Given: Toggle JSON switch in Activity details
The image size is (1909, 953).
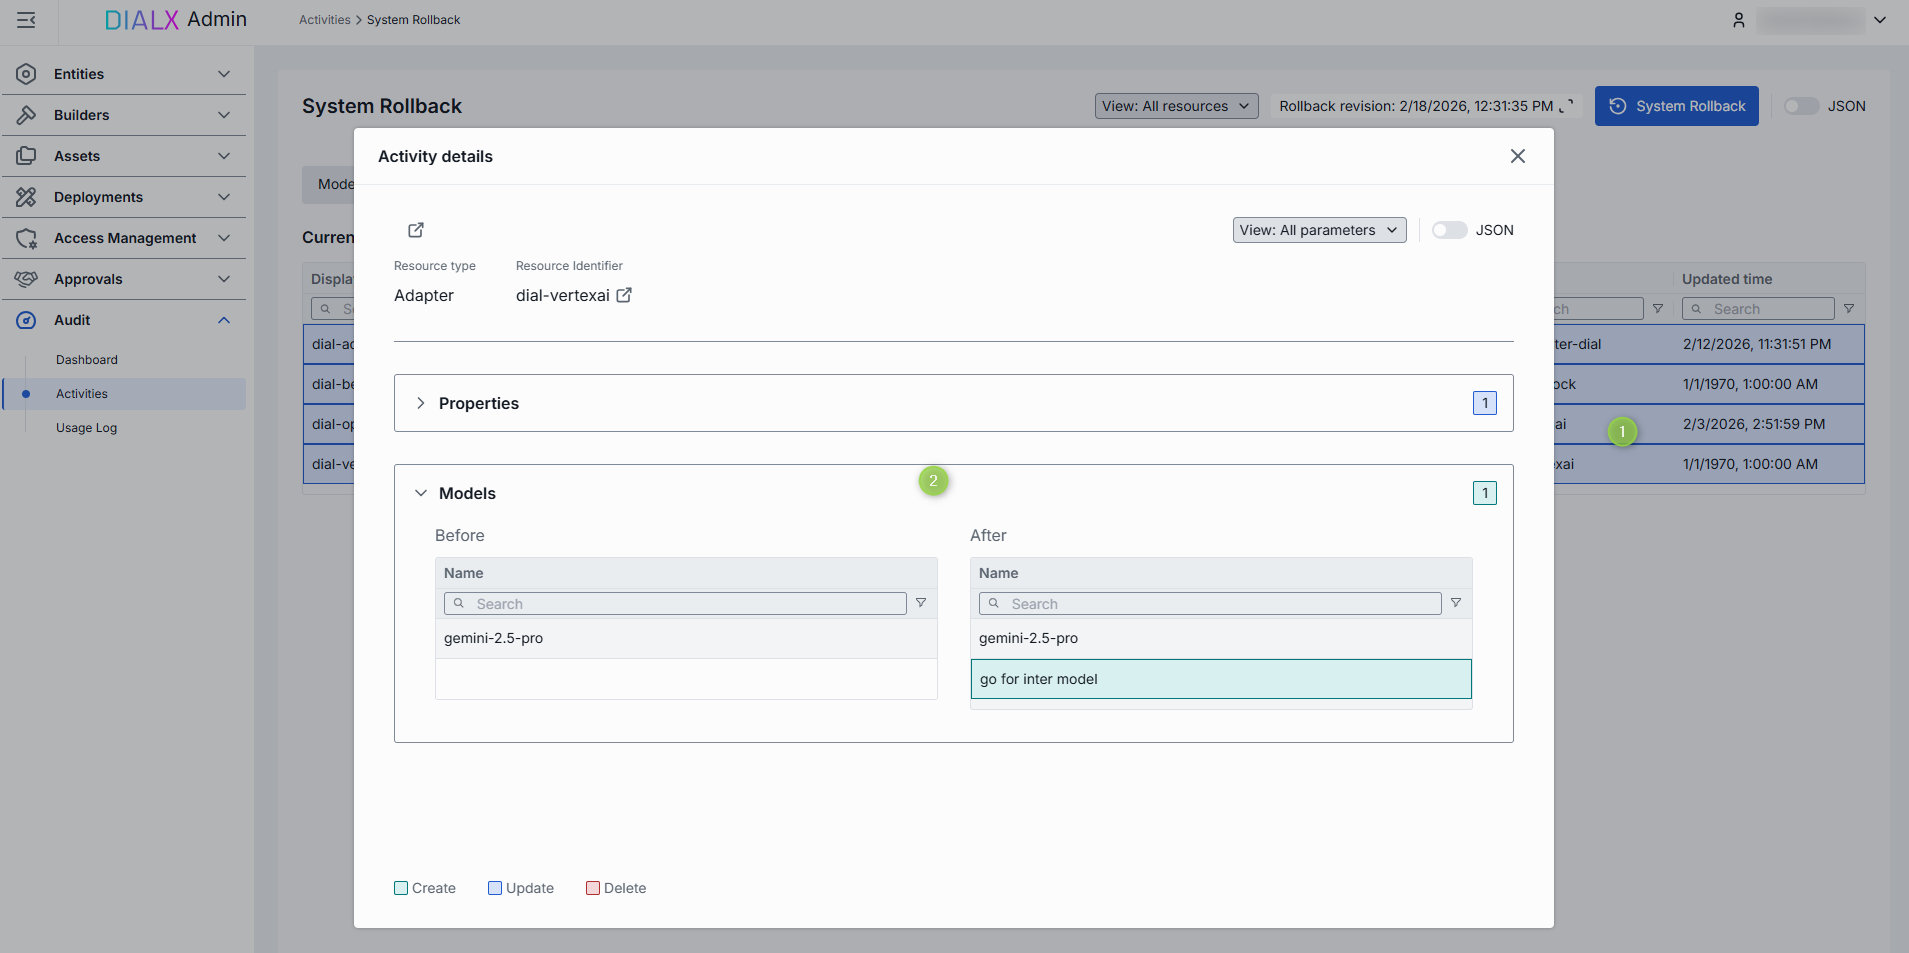Looking at the screenshot, I should (x=1449, y=230).
